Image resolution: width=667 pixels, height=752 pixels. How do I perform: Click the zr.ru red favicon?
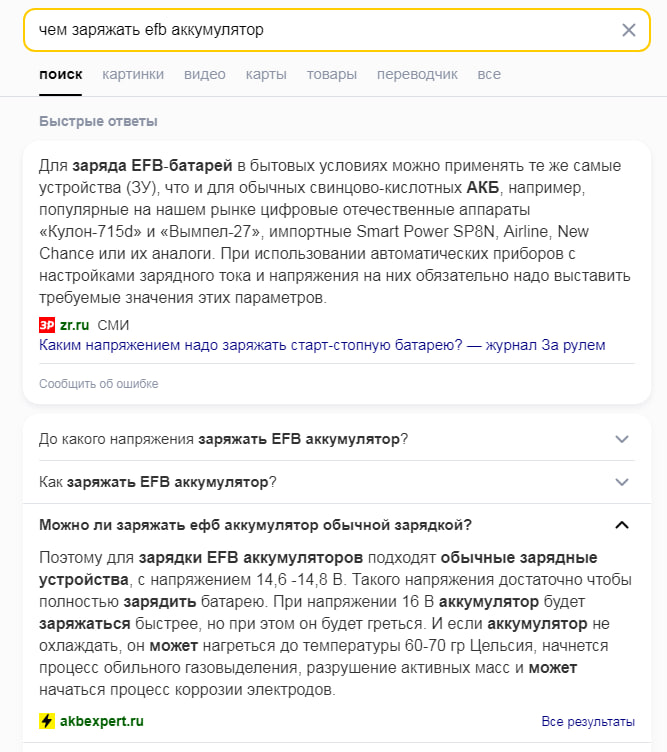tap(47, 325)
